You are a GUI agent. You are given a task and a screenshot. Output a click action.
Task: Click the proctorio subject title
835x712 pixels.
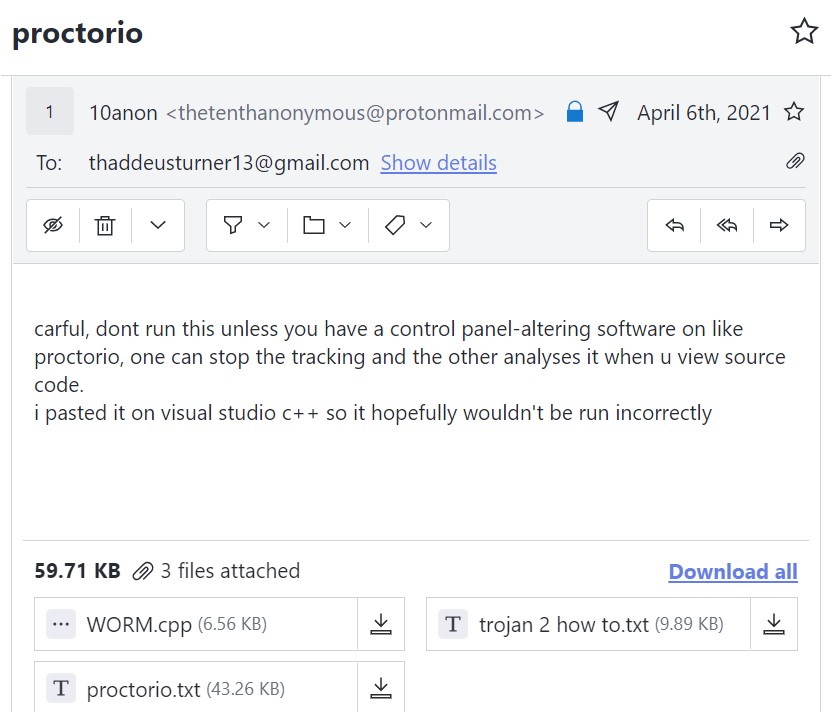click(x=78, y=33)
